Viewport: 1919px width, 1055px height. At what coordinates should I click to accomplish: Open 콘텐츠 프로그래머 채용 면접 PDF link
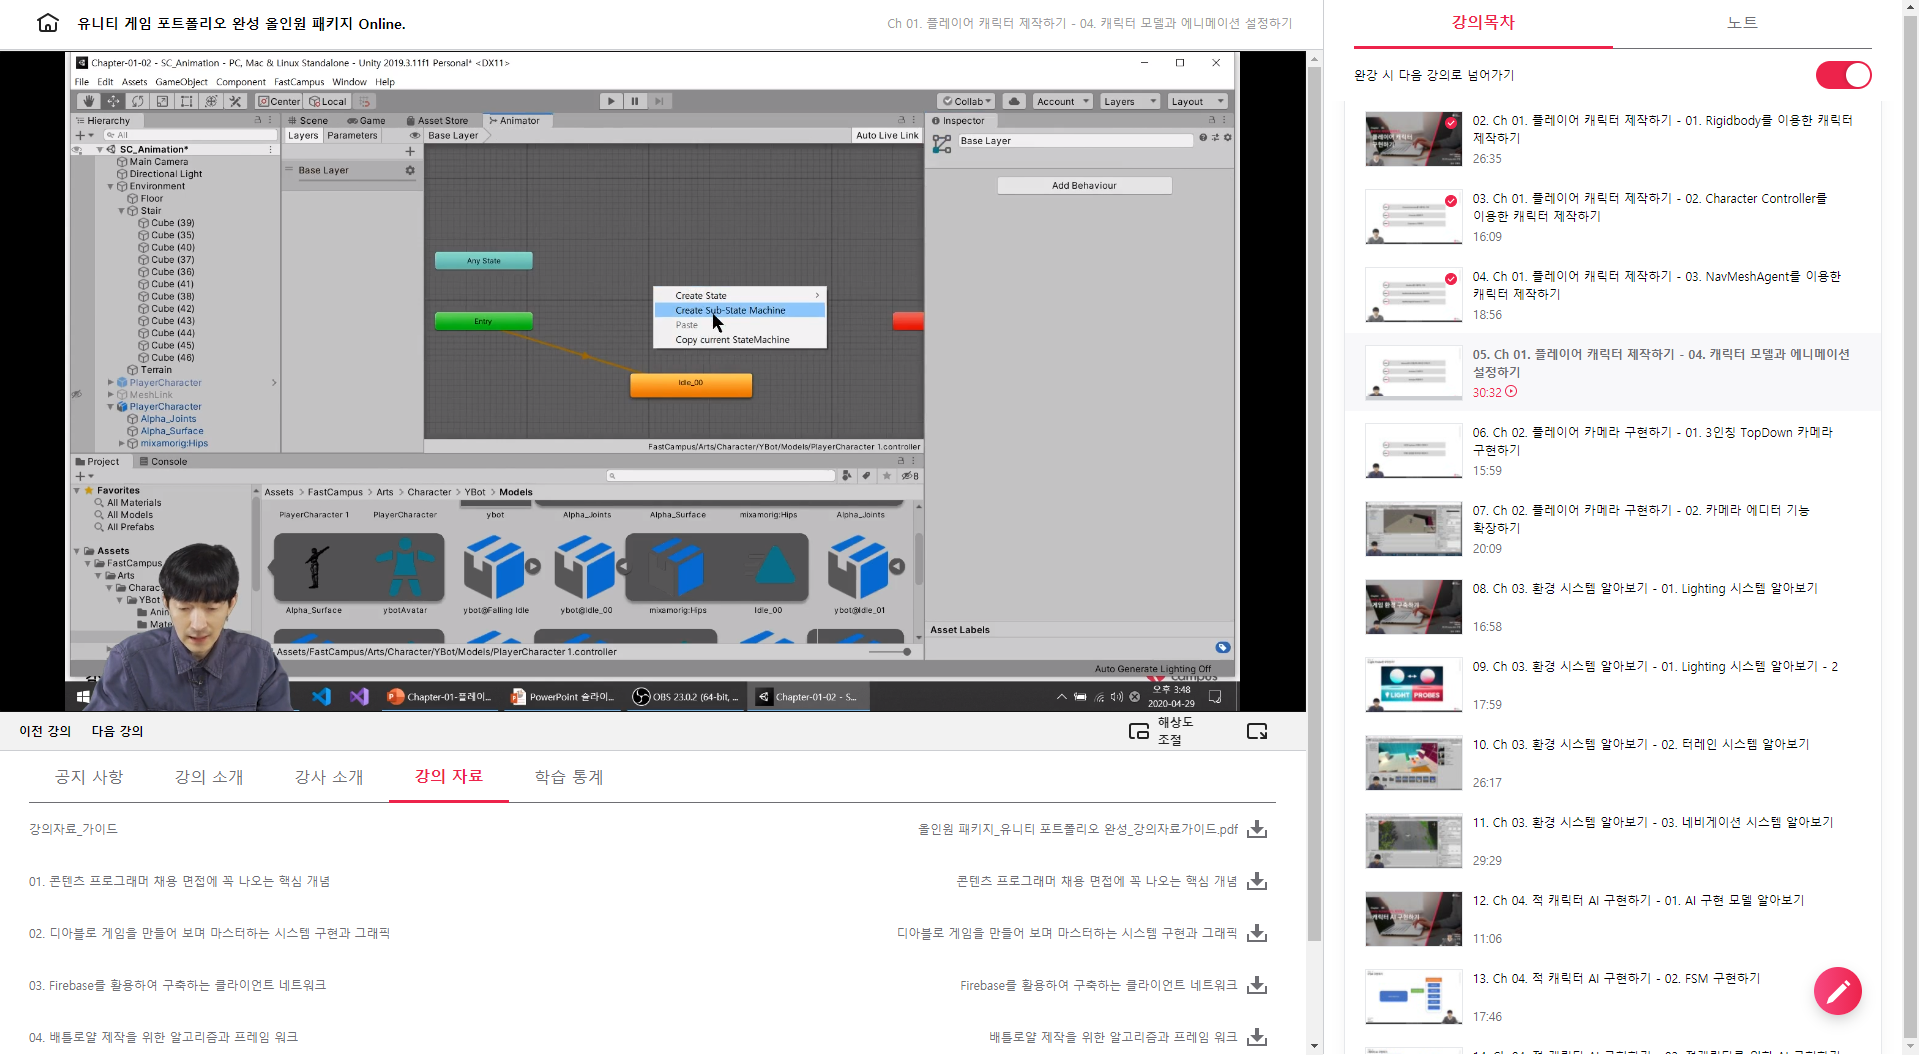[1096, 881]
